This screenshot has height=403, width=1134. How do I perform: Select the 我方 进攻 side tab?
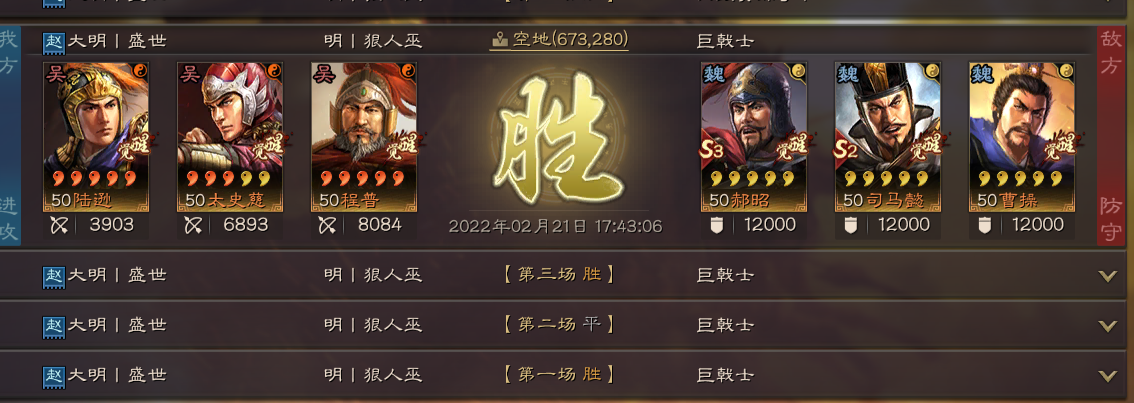(x=10, y=136)
